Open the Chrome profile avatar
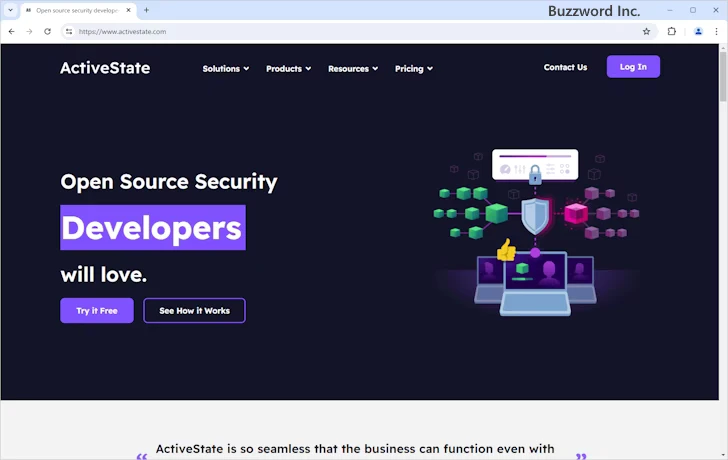728x460 pixels. coord(698,32)
